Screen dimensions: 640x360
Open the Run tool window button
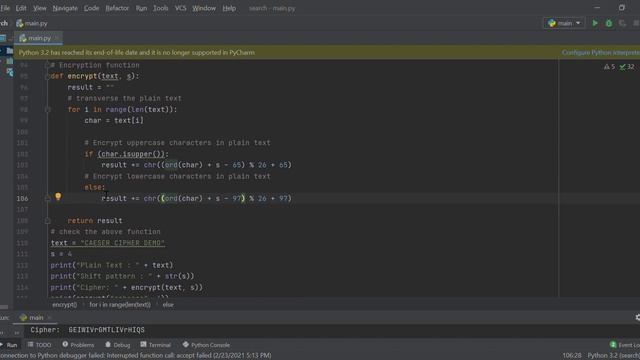pyautogui.click(x=9, y=345)
